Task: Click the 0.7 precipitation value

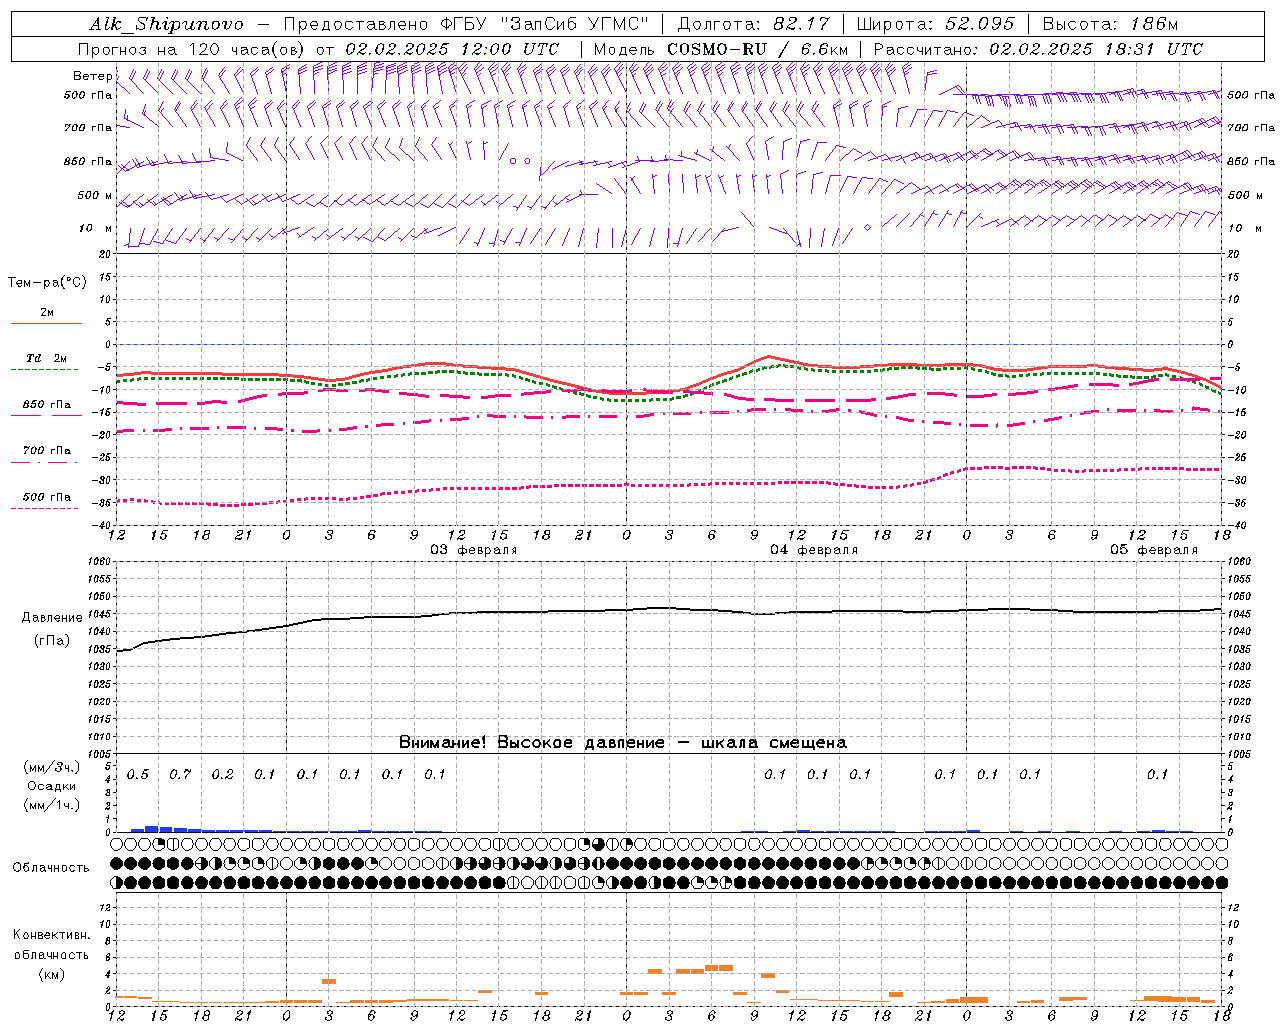Action: point(180,774)
